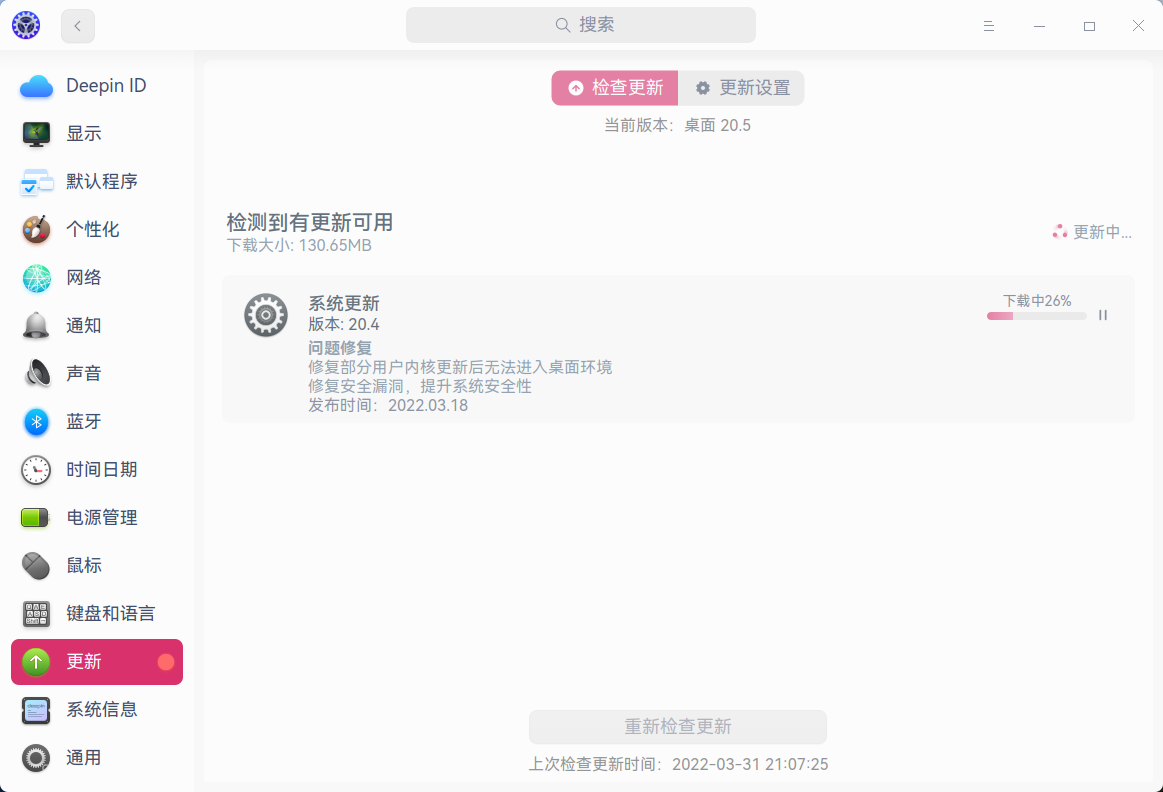
Task: Click the 搜索 search field
Action: point(581,24)
